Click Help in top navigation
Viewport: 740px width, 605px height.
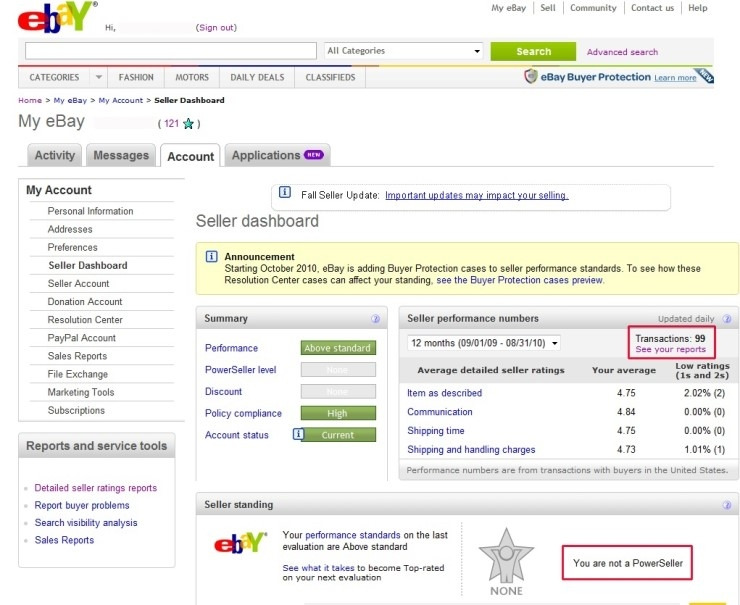point(698,8)
